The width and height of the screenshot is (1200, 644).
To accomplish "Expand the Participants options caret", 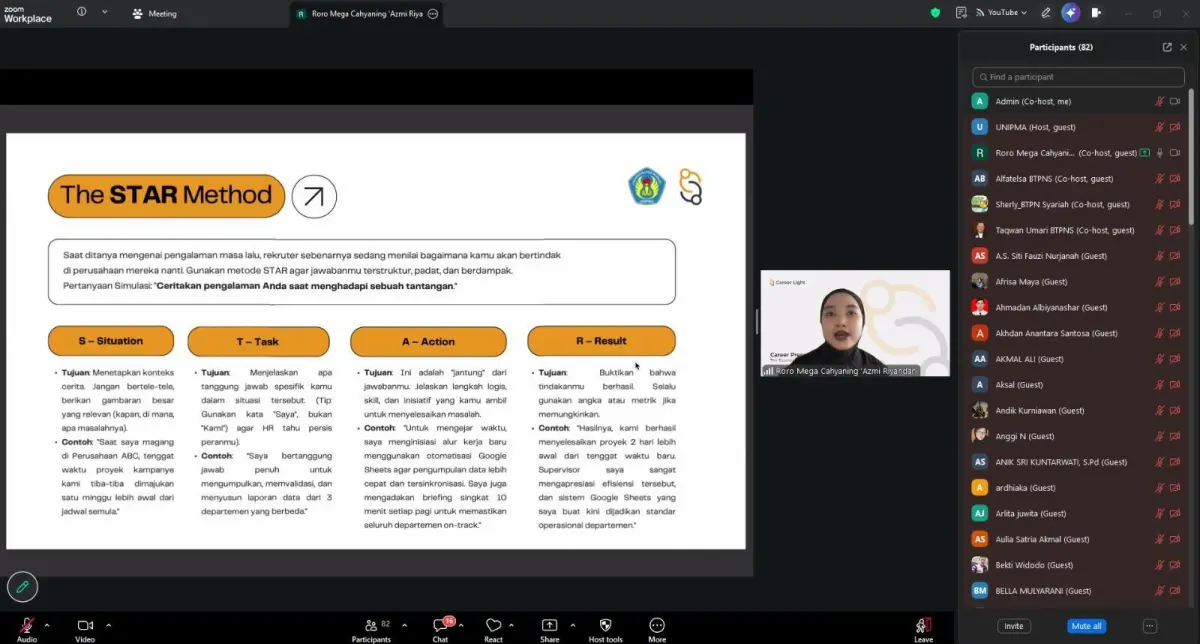I will tap(405, 625).
